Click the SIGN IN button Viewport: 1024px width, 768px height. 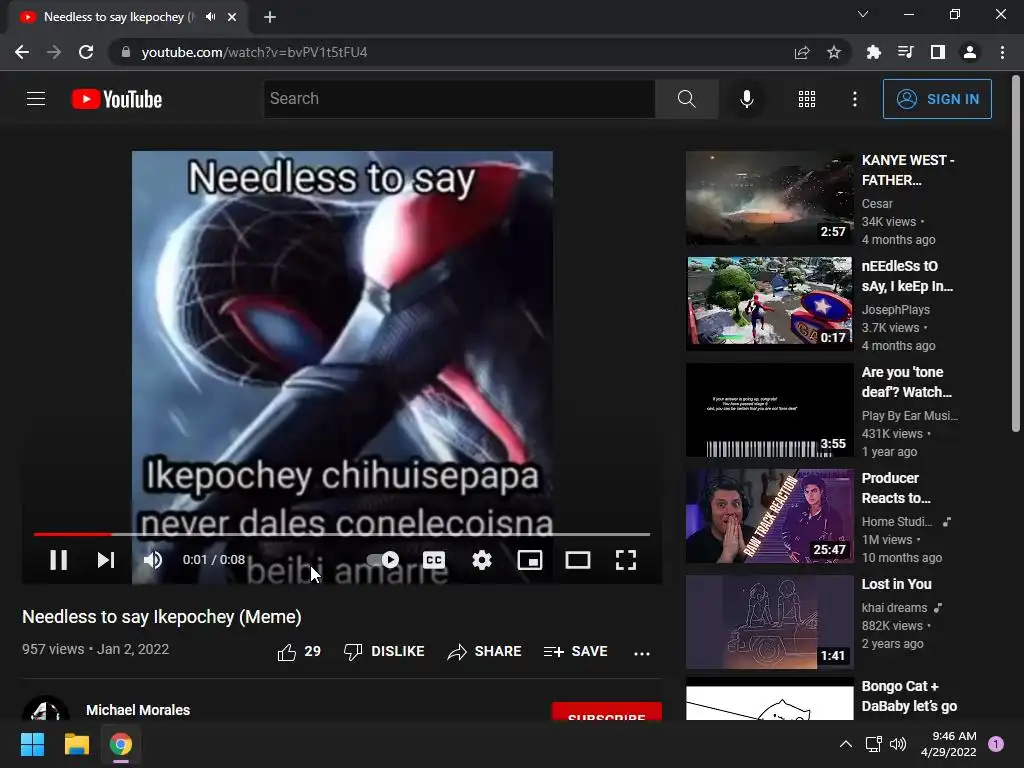point(937,99)
